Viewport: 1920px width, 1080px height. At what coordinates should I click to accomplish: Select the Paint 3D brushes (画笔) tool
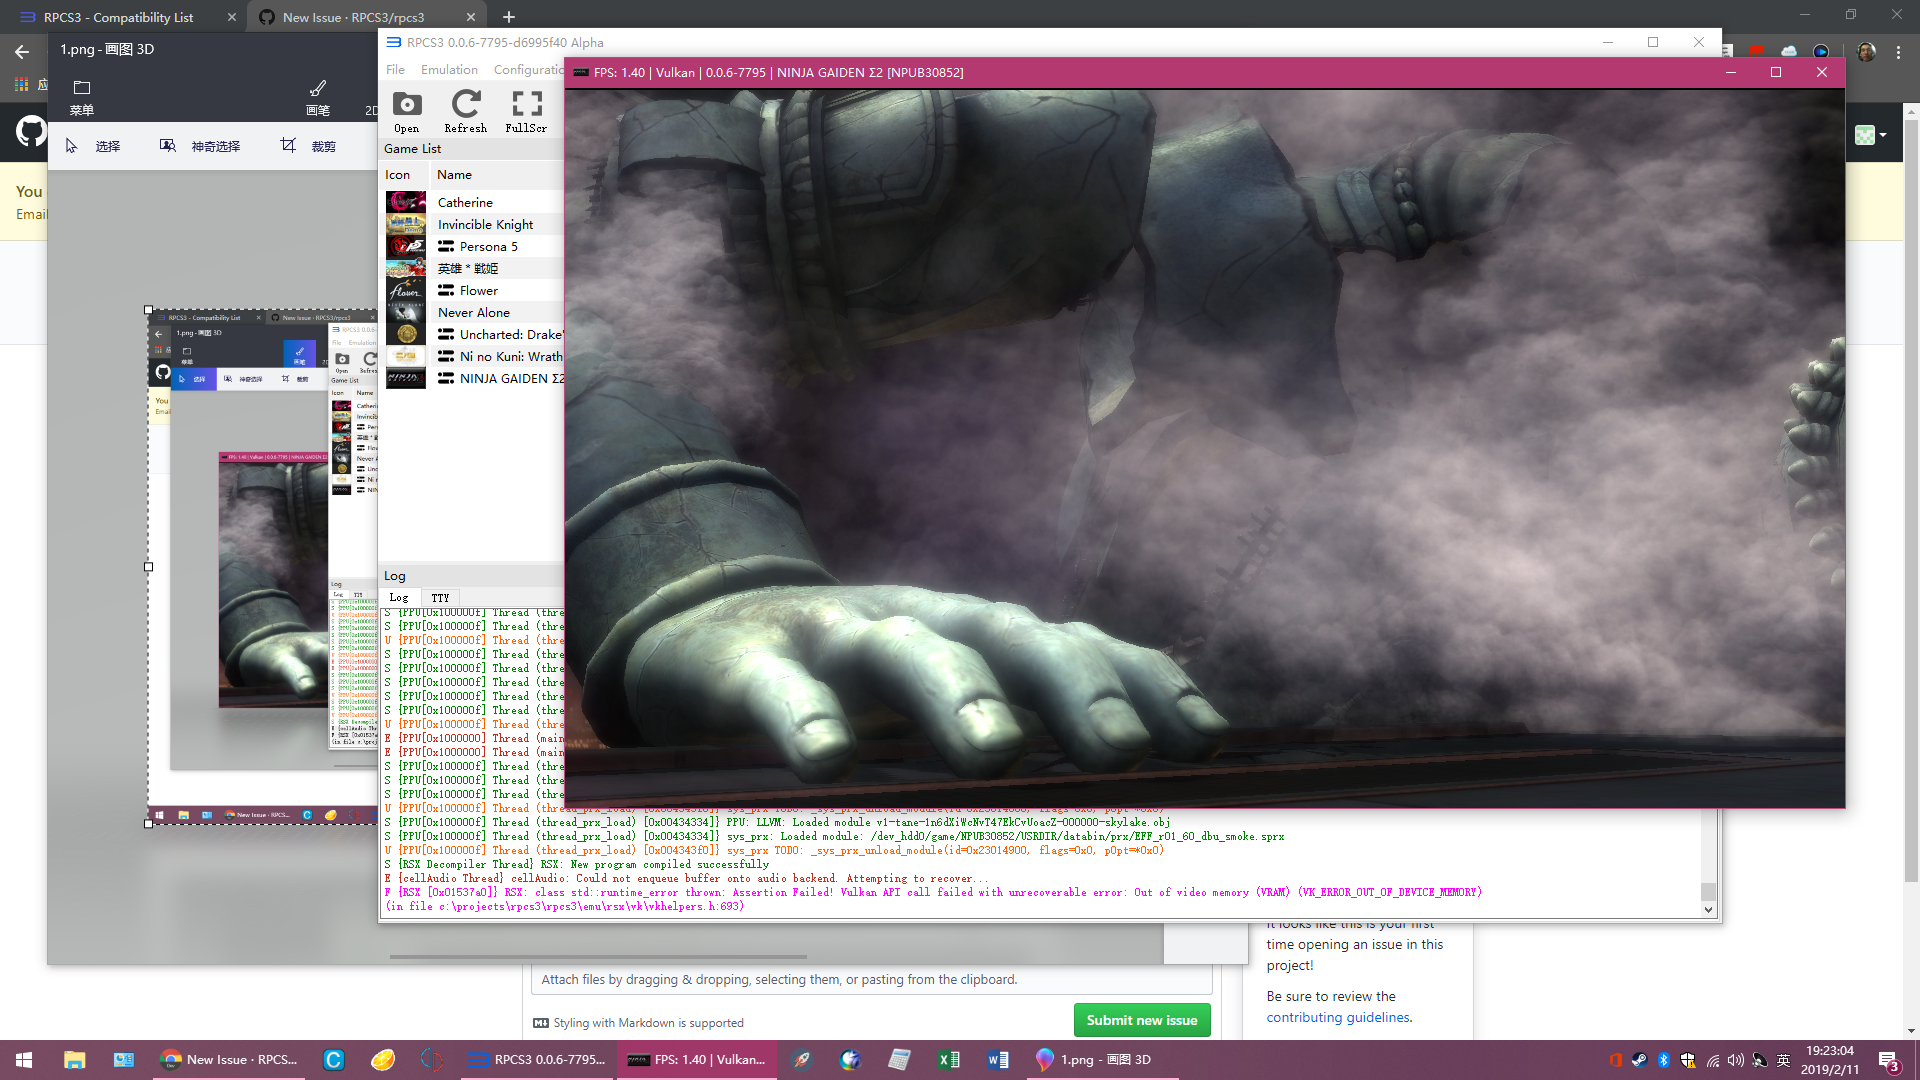[317, 96]
